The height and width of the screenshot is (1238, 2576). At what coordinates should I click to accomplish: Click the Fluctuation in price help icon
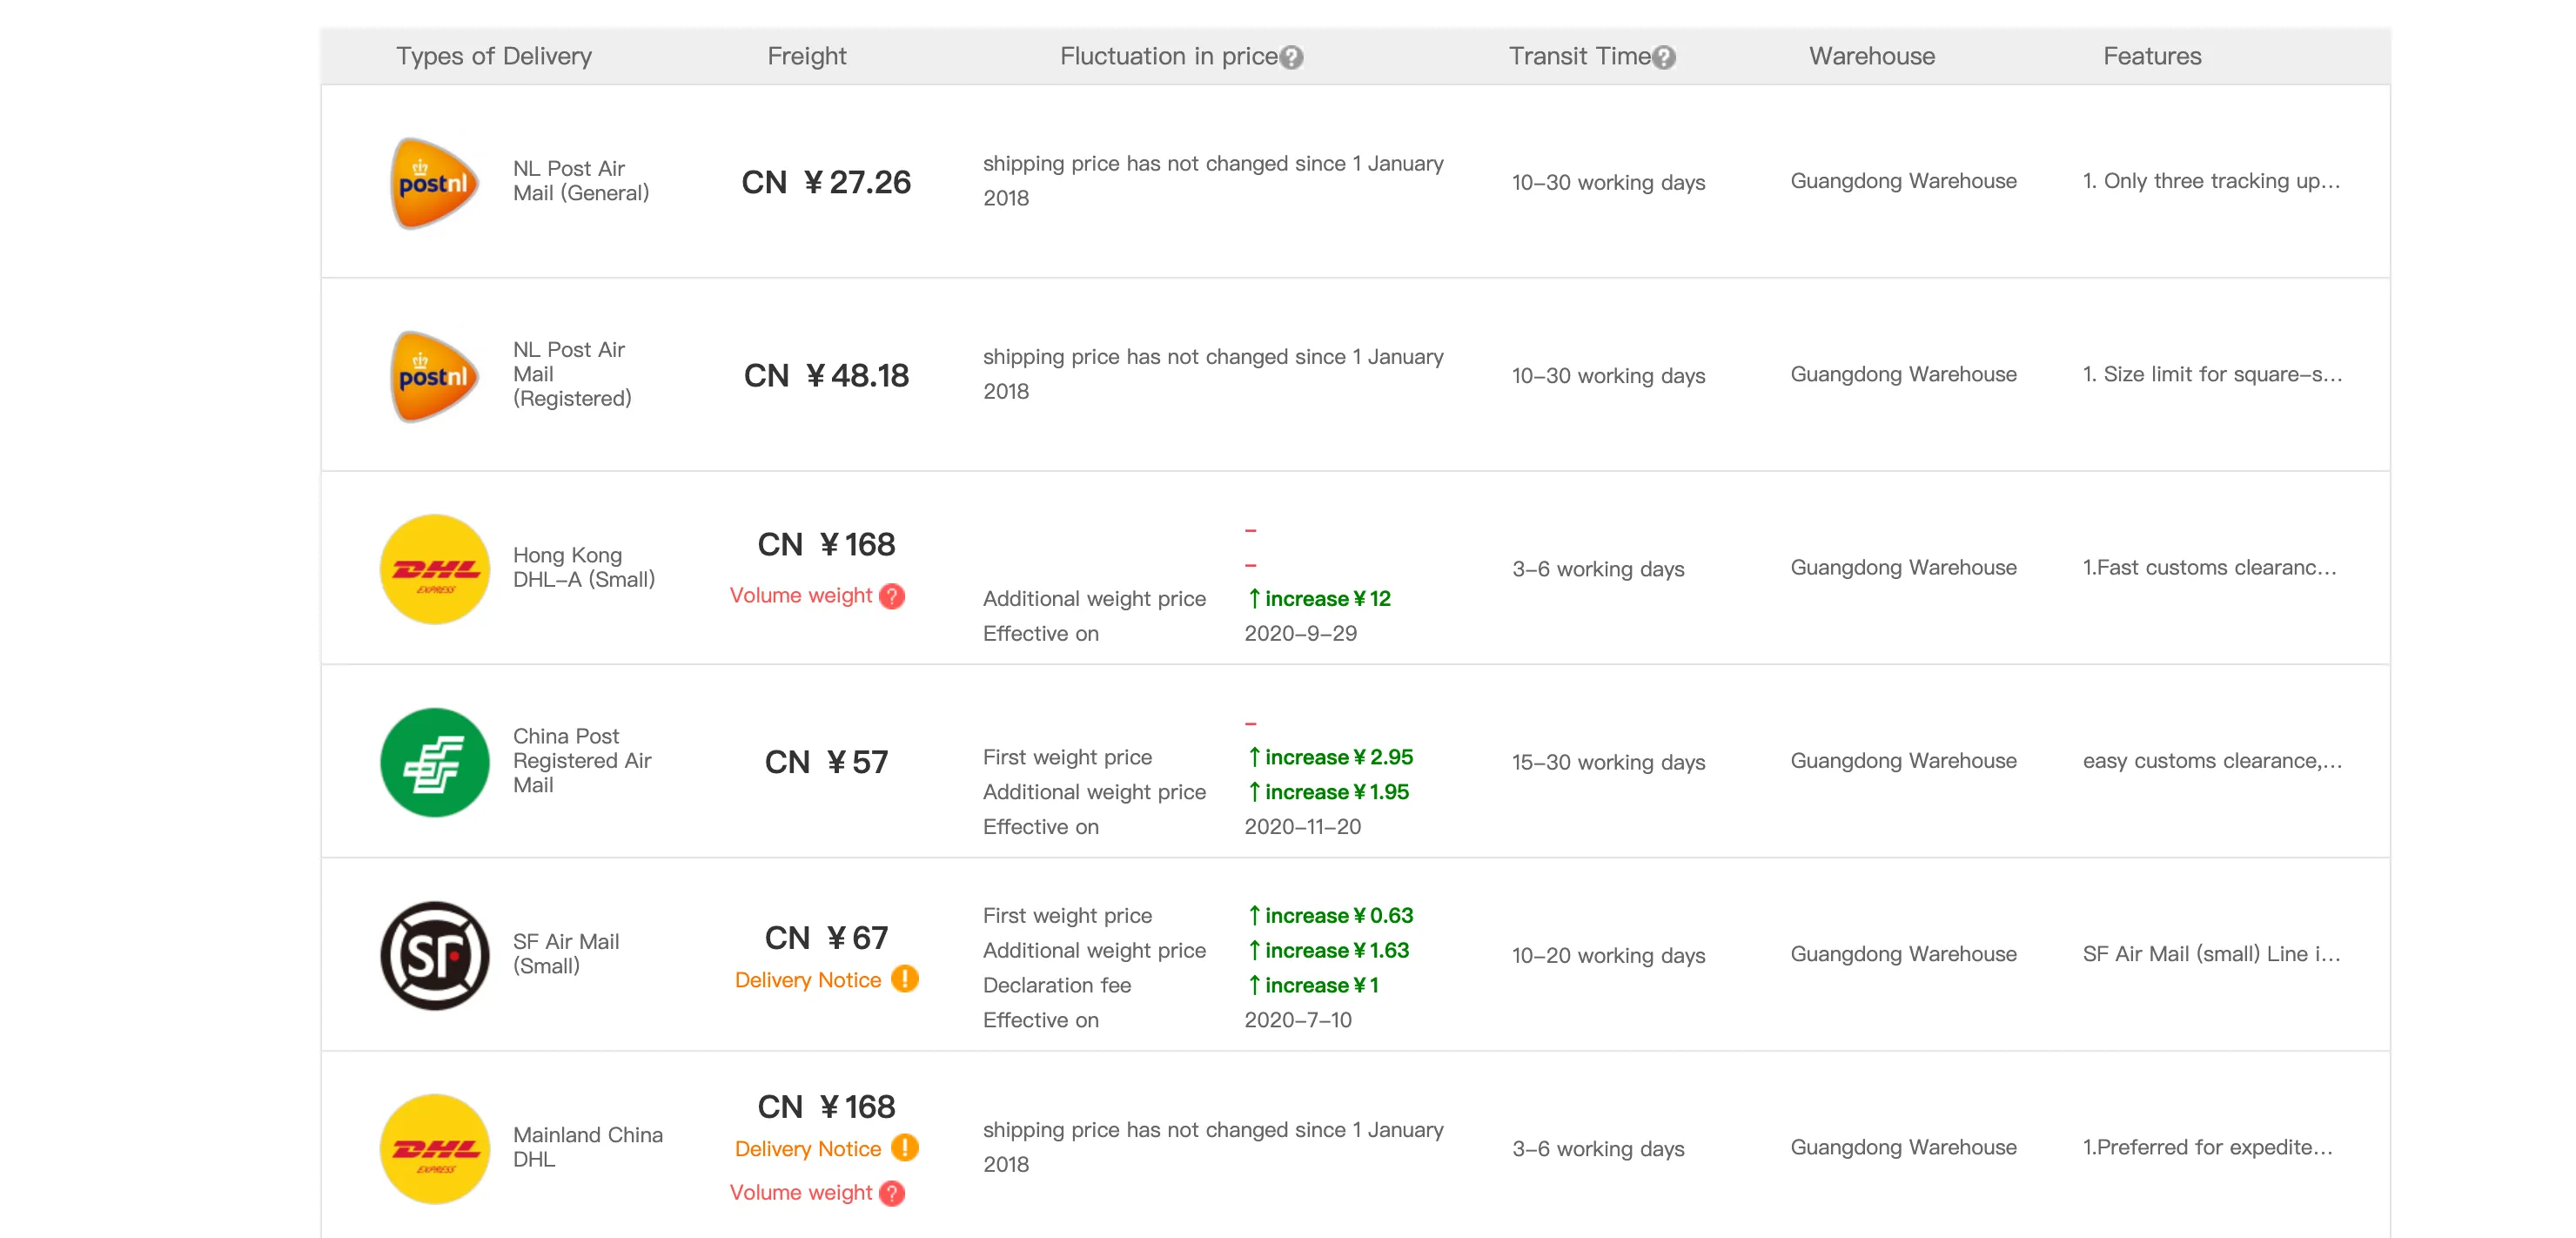1291,57
